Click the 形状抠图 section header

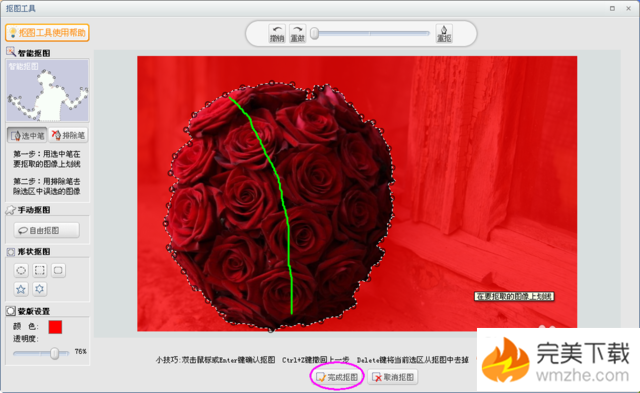[29, 251]
